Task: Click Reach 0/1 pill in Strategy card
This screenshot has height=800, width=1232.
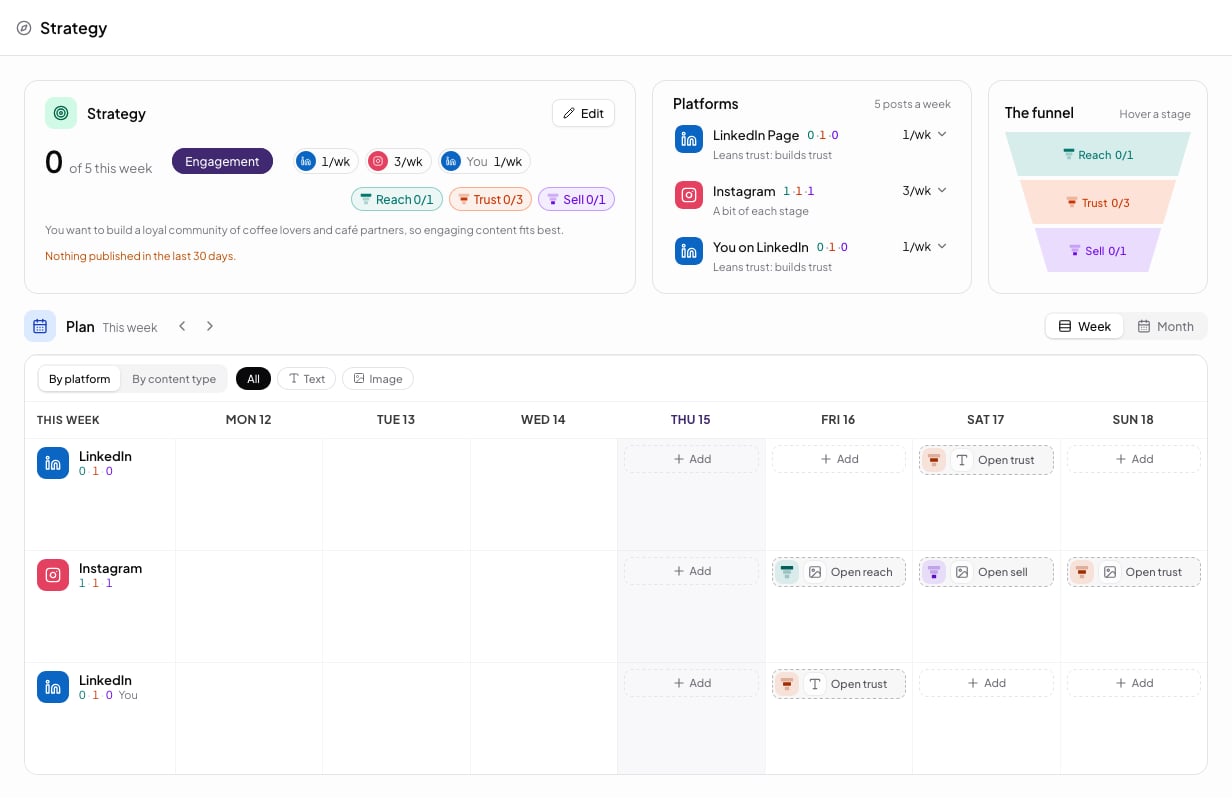Action: [397, 199]
